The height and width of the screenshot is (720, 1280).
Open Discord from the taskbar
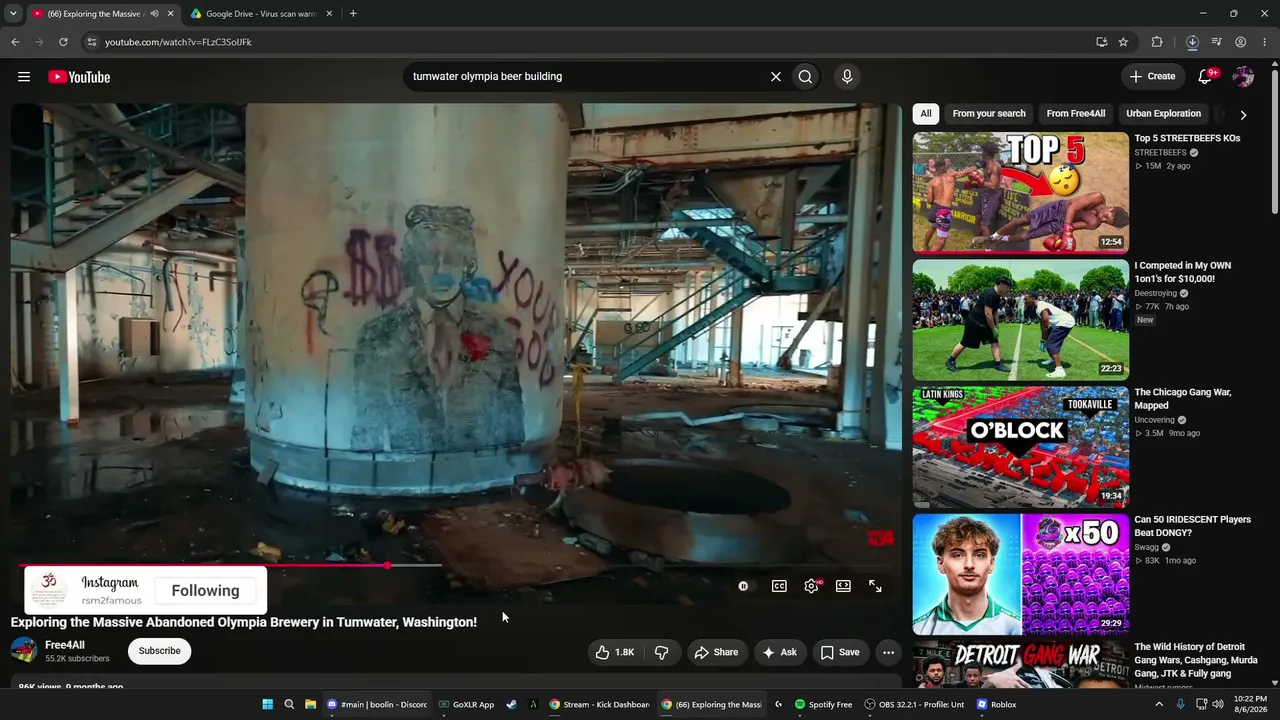point(377,704)
